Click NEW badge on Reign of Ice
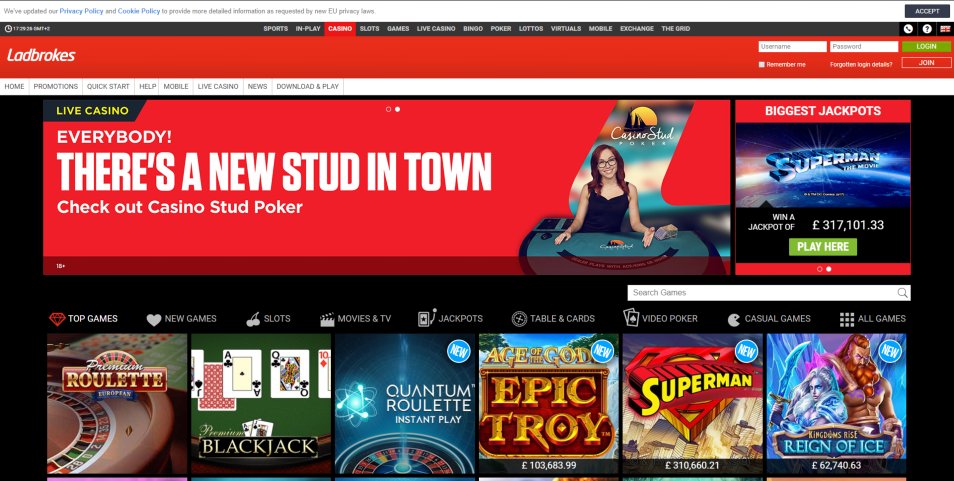This screenshot has height=481, width=954. [x=890, y=351]
